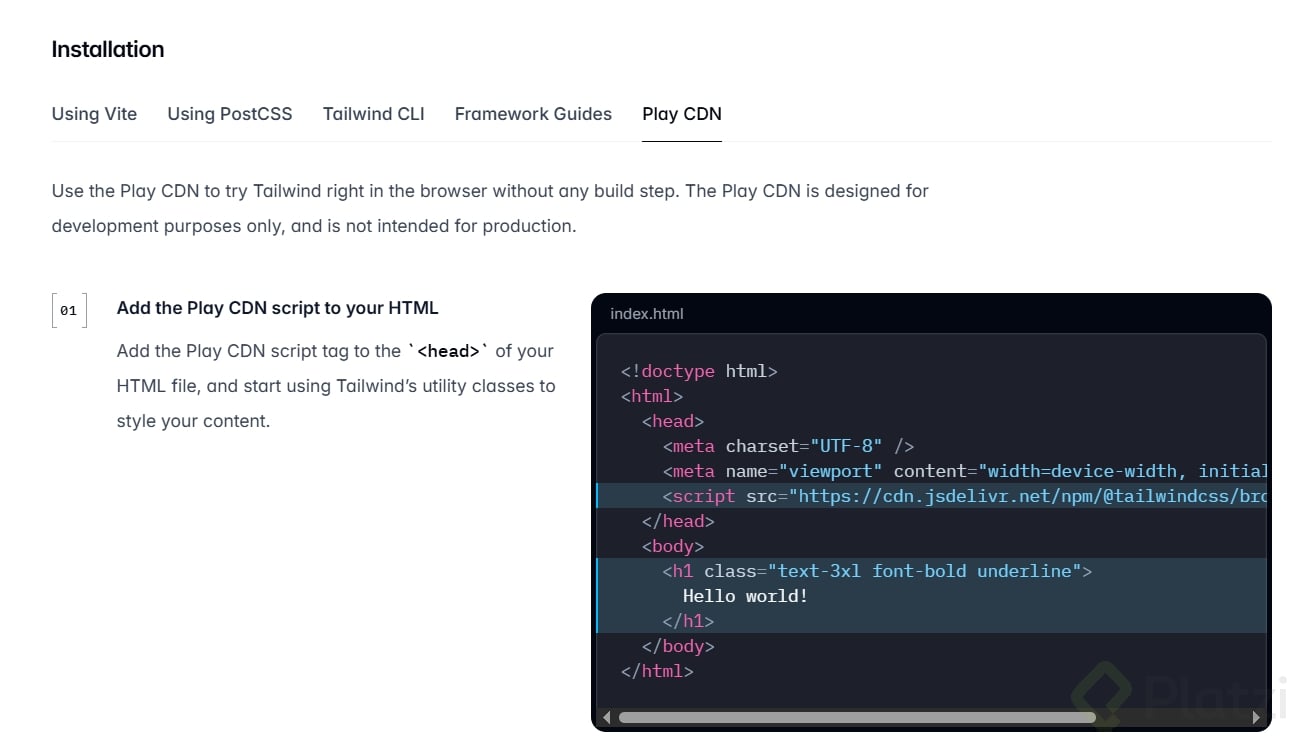Click 'Add the Play CDN script to your HTML' heading
1301x741 pixels.
[278, 308]
